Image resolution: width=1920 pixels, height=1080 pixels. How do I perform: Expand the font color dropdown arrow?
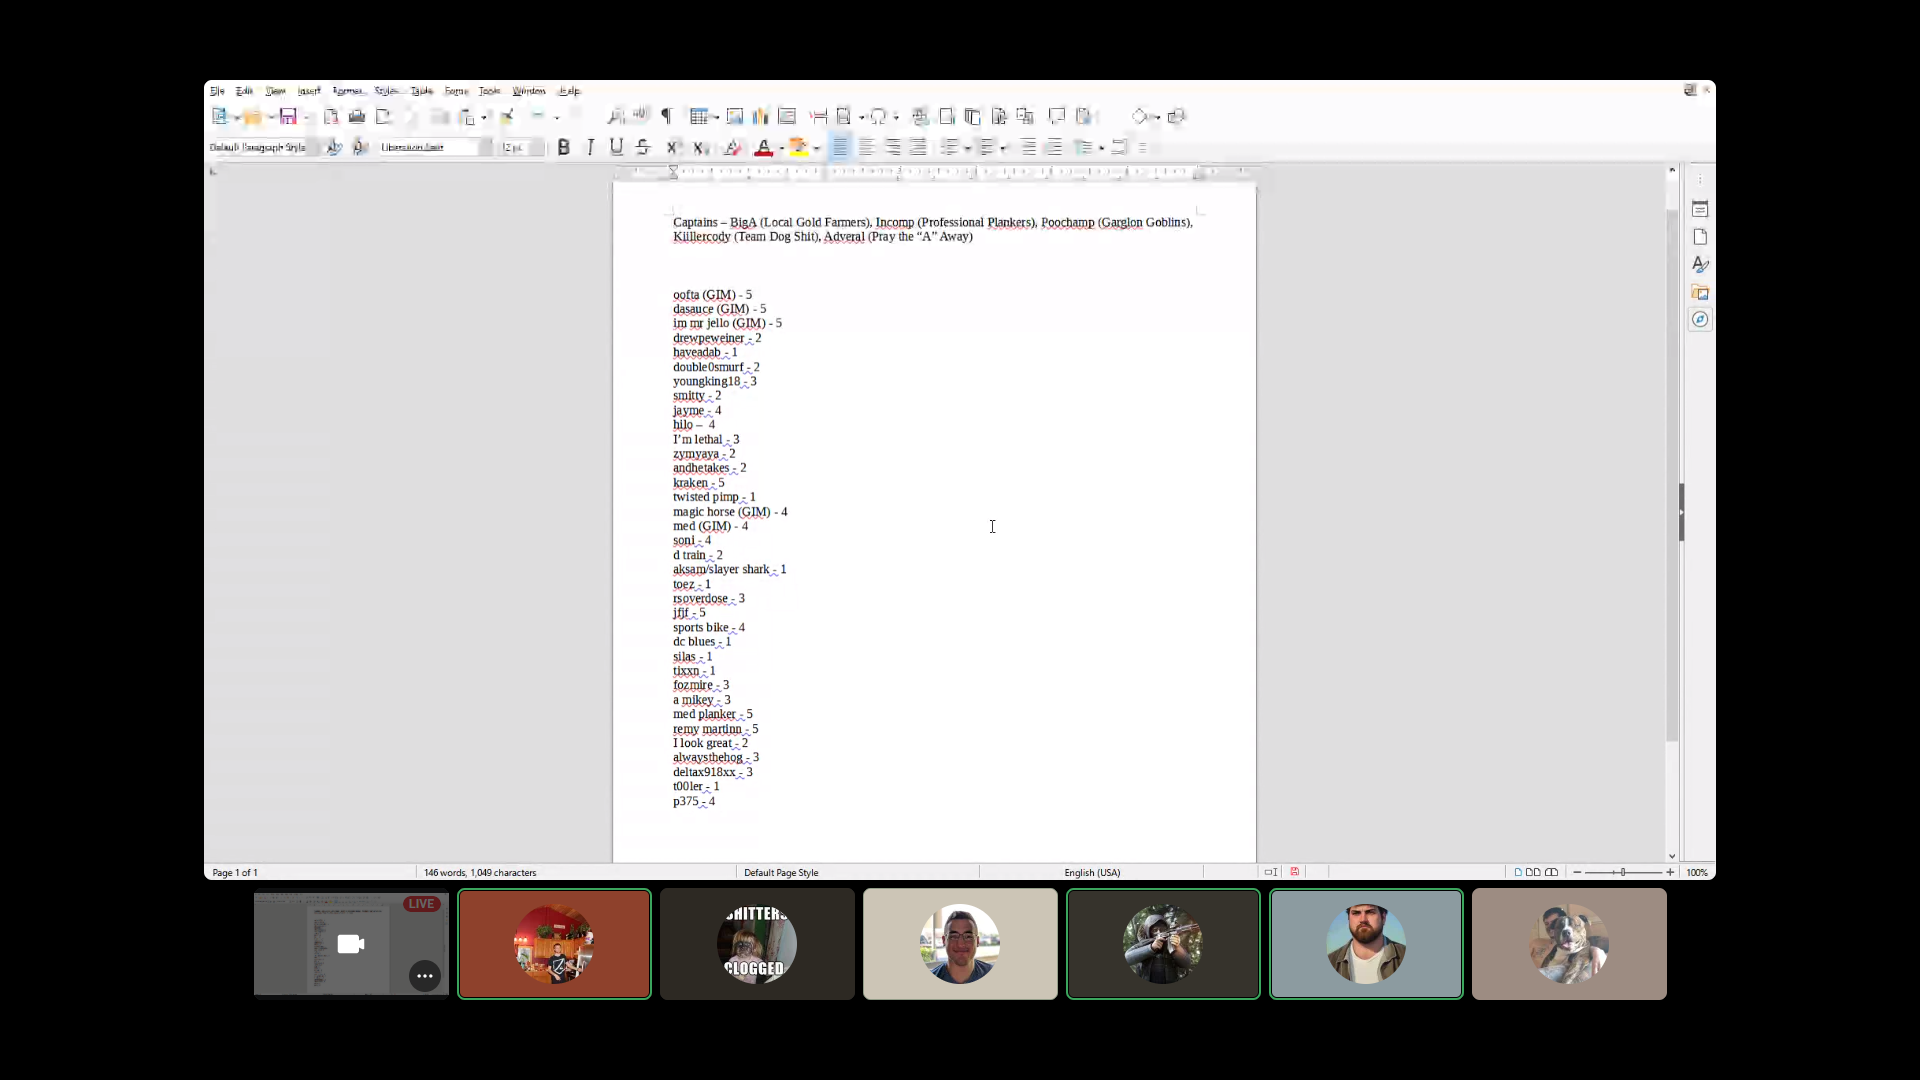(x=781, y=148)
